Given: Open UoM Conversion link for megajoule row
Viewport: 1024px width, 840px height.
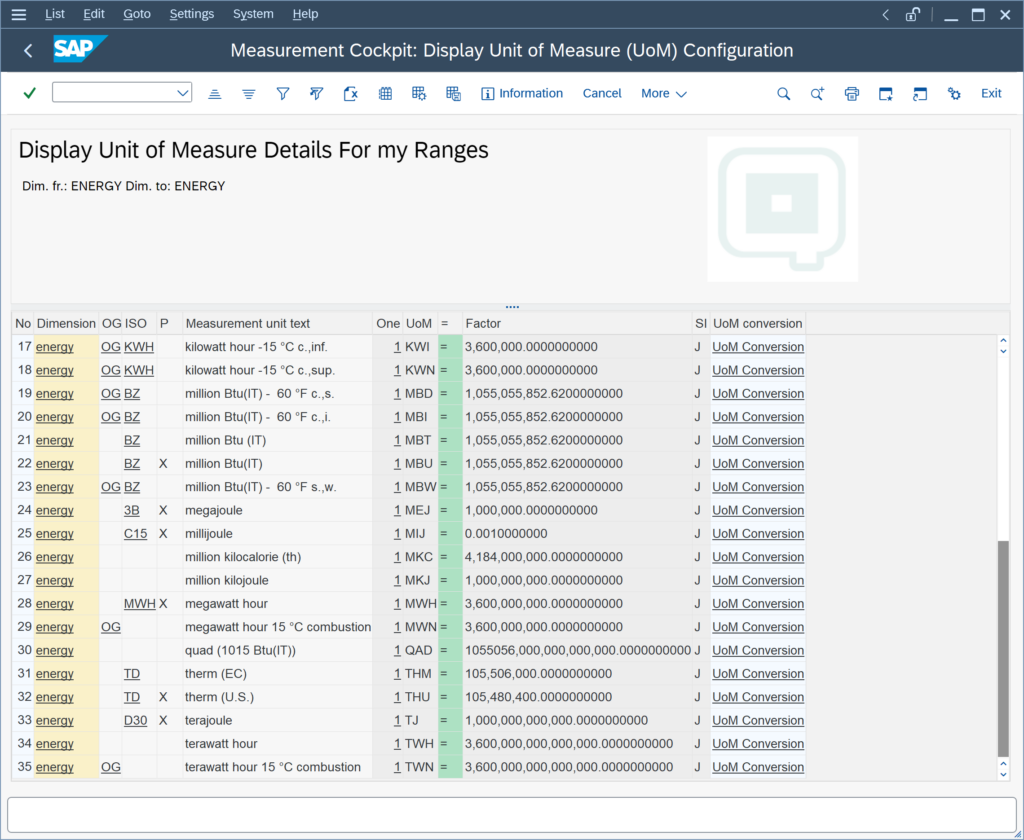Looking at the screenshot, I should 758,510.
